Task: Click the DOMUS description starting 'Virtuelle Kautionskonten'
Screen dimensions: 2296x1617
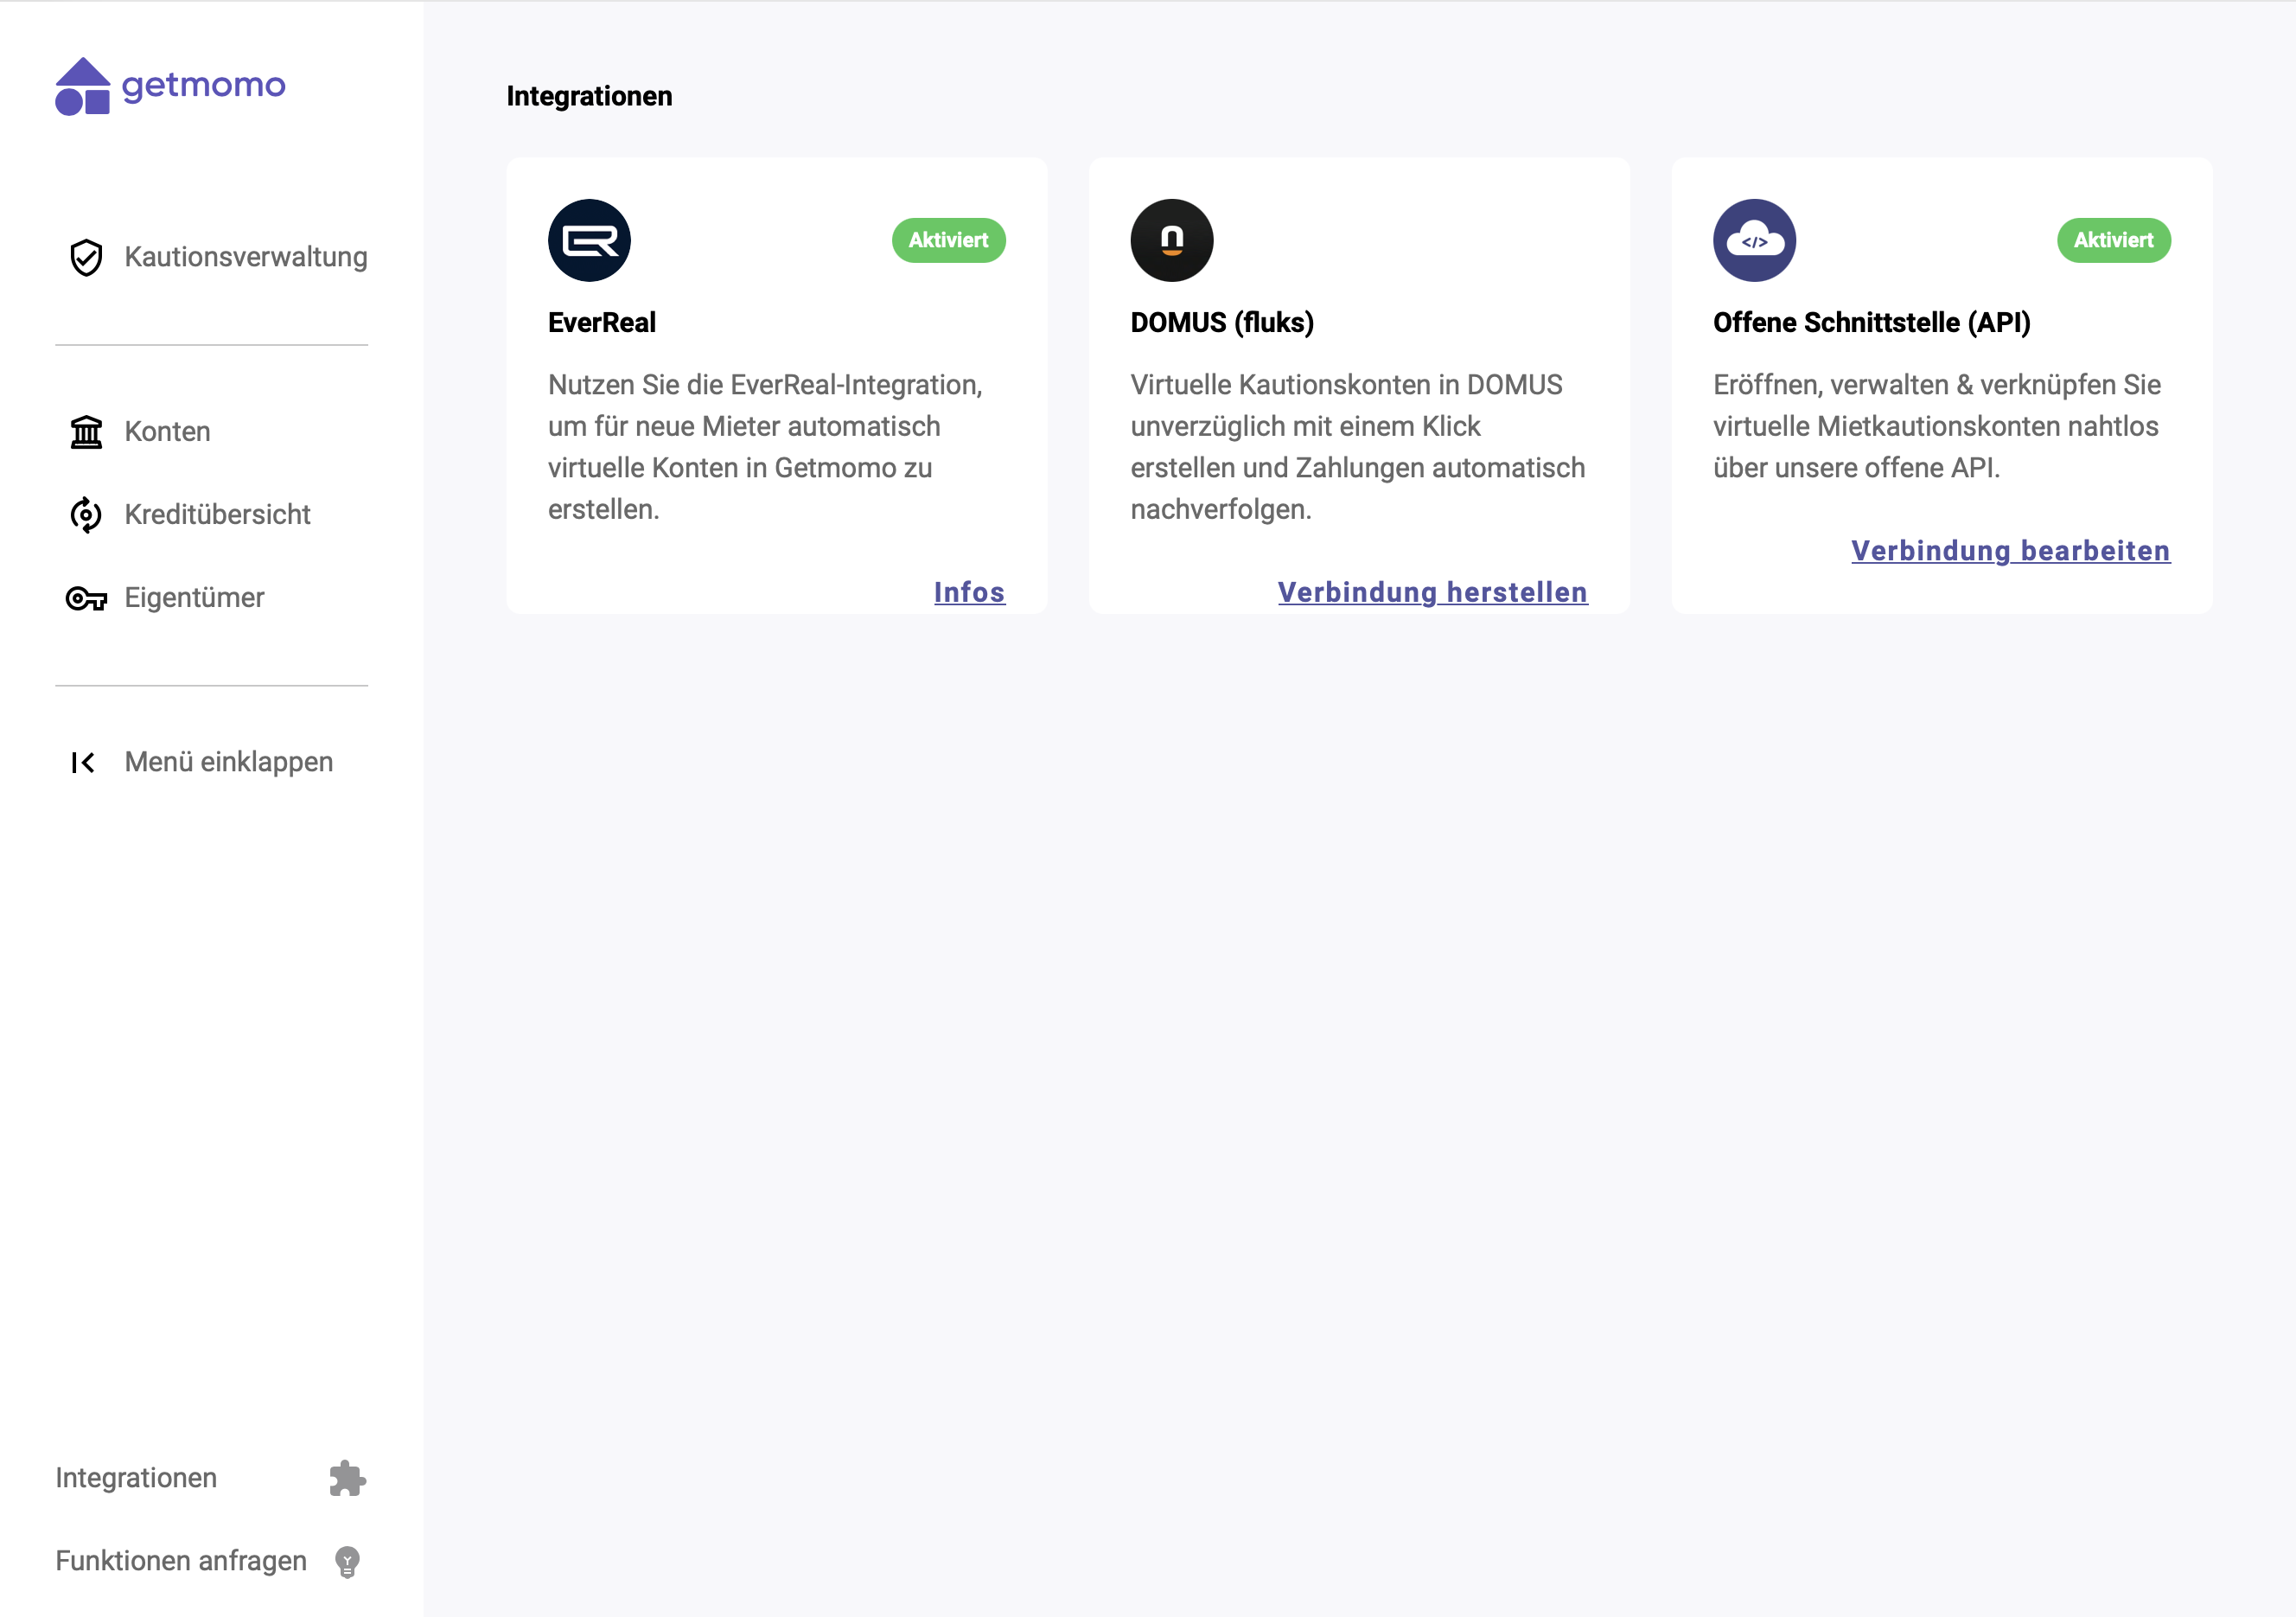Action: point(1358,447)
